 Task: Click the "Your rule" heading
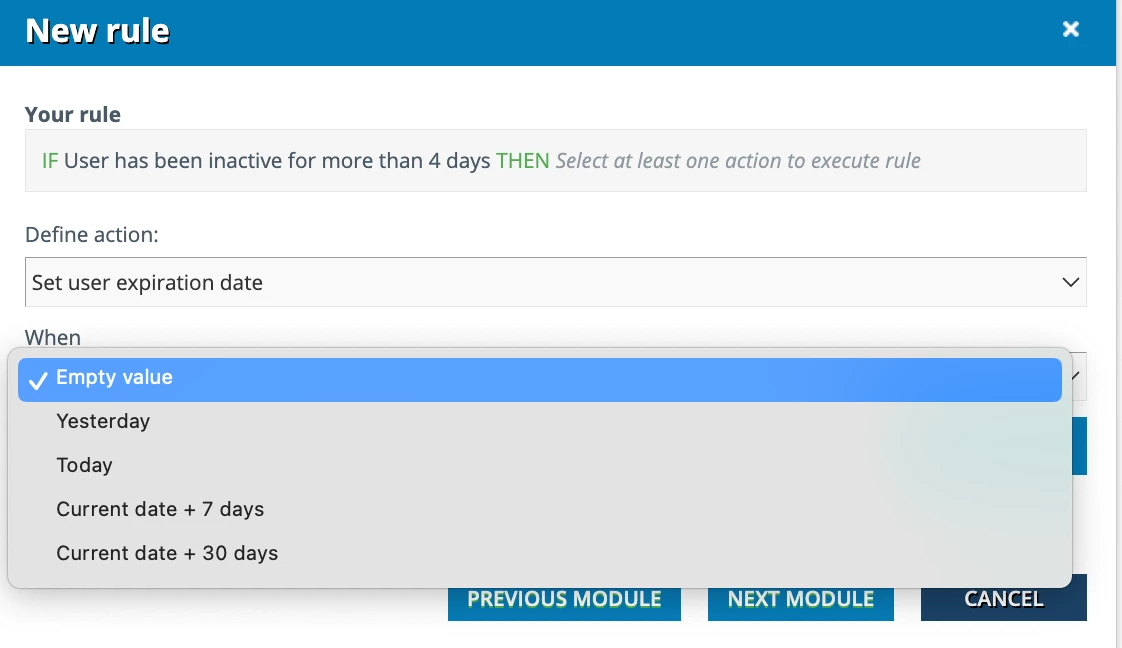click(x=73, y=115)
